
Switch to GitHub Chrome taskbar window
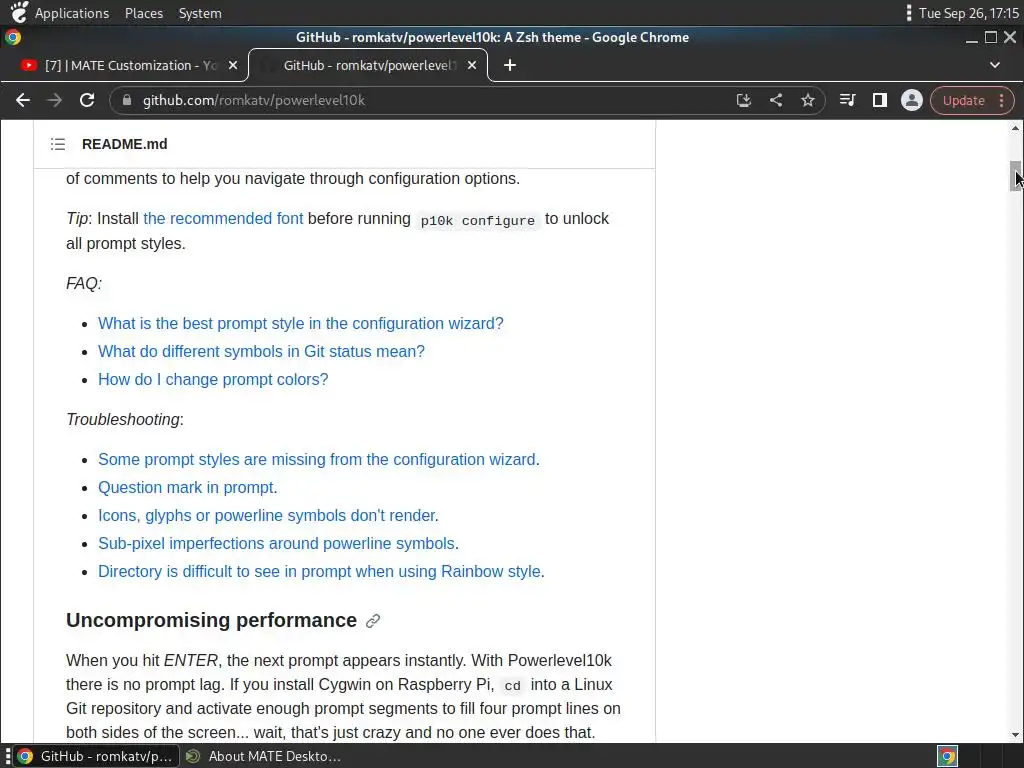click(96, 756)
